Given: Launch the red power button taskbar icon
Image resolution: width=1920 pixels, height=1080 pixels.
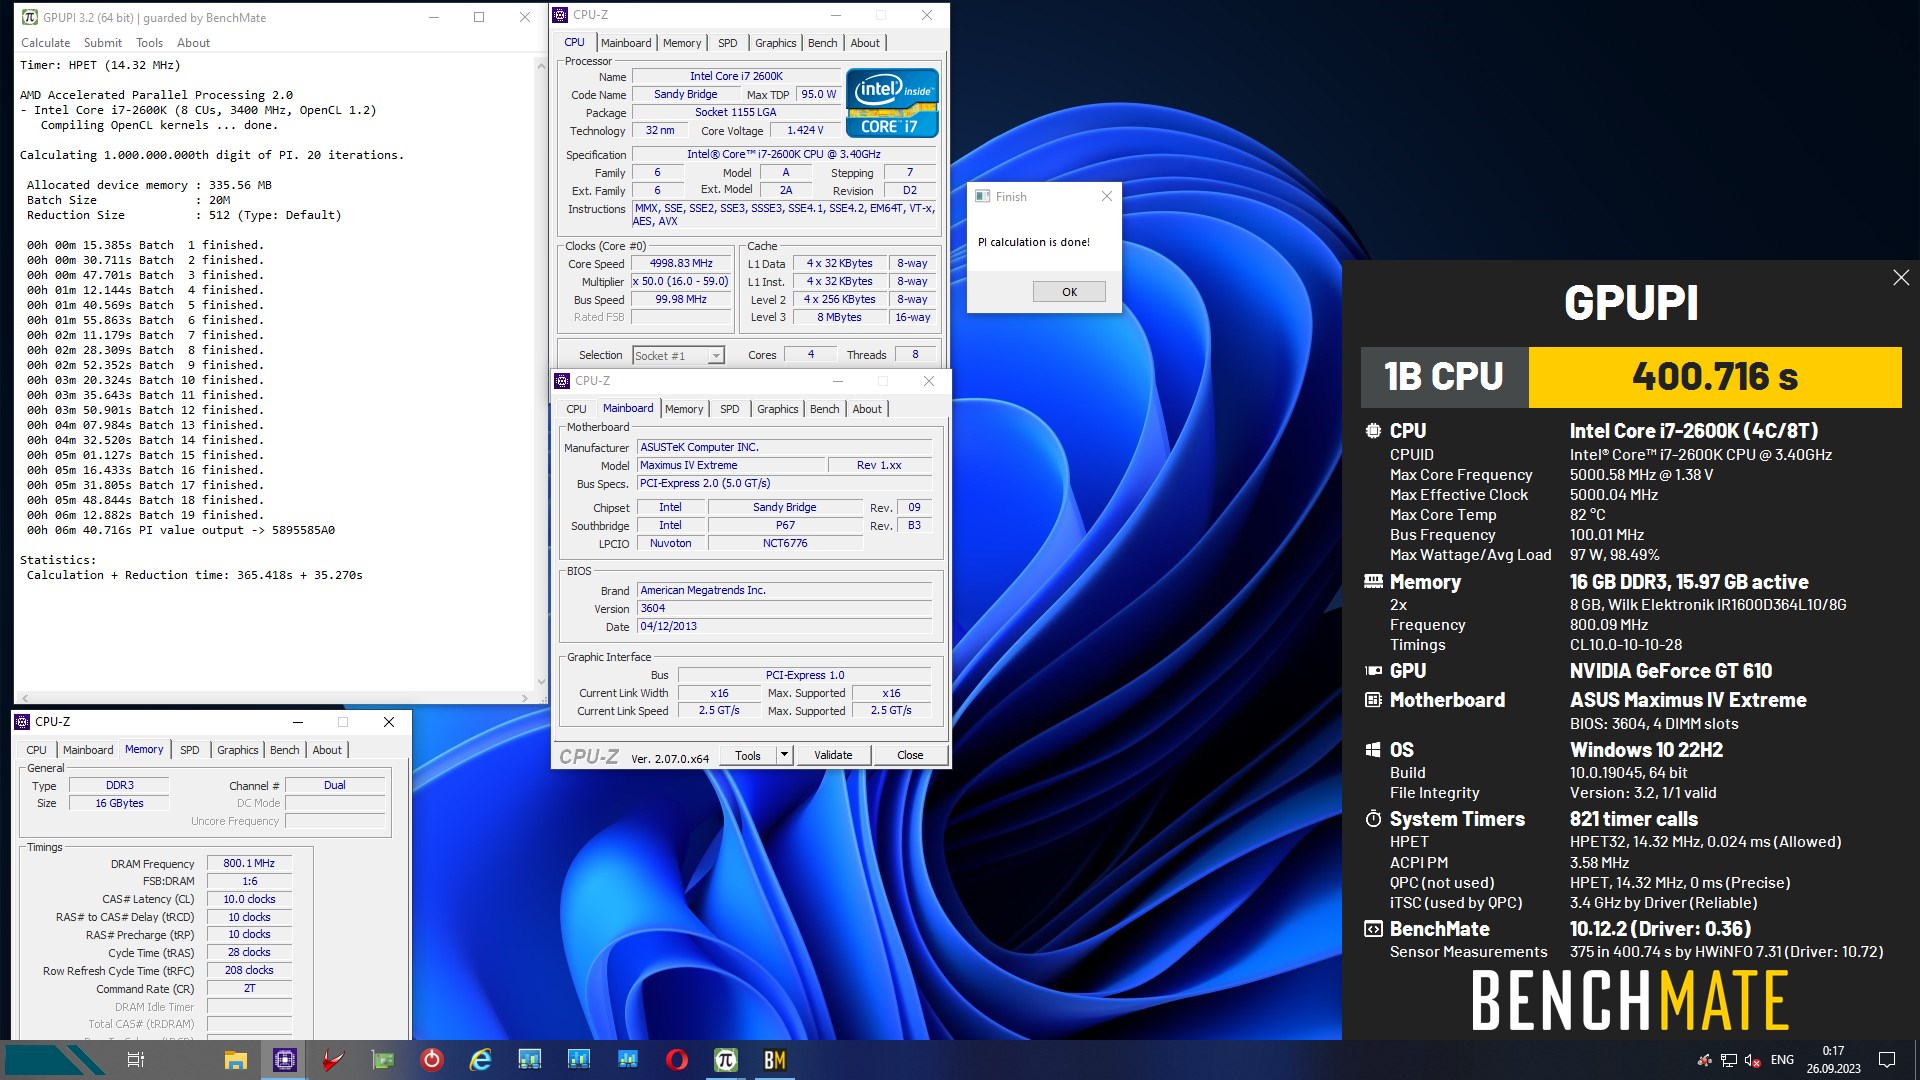Looking at the screenshot, I should click(432, 1060).
